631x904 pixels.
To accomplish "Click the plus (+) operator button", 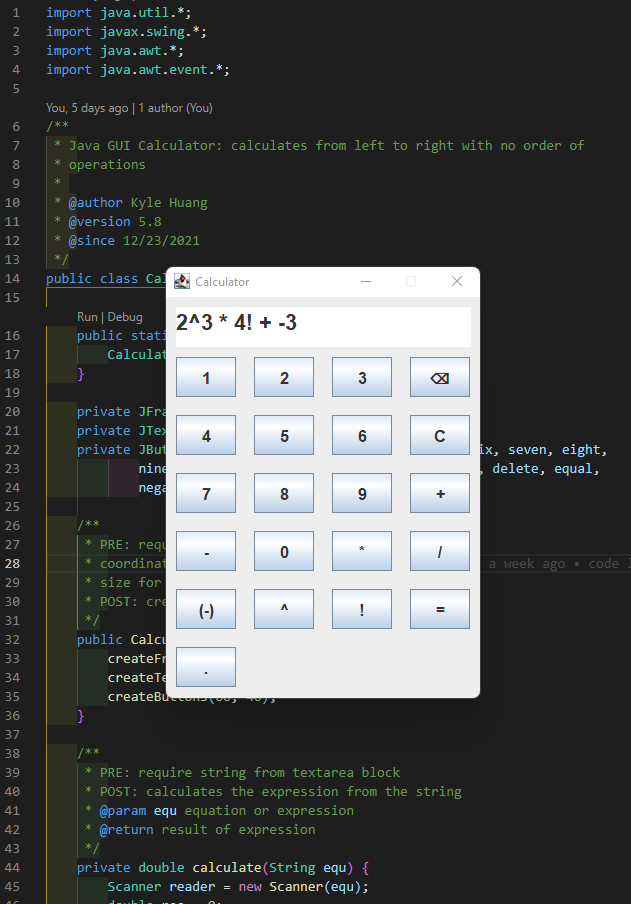I will click(x=440, y=493).
